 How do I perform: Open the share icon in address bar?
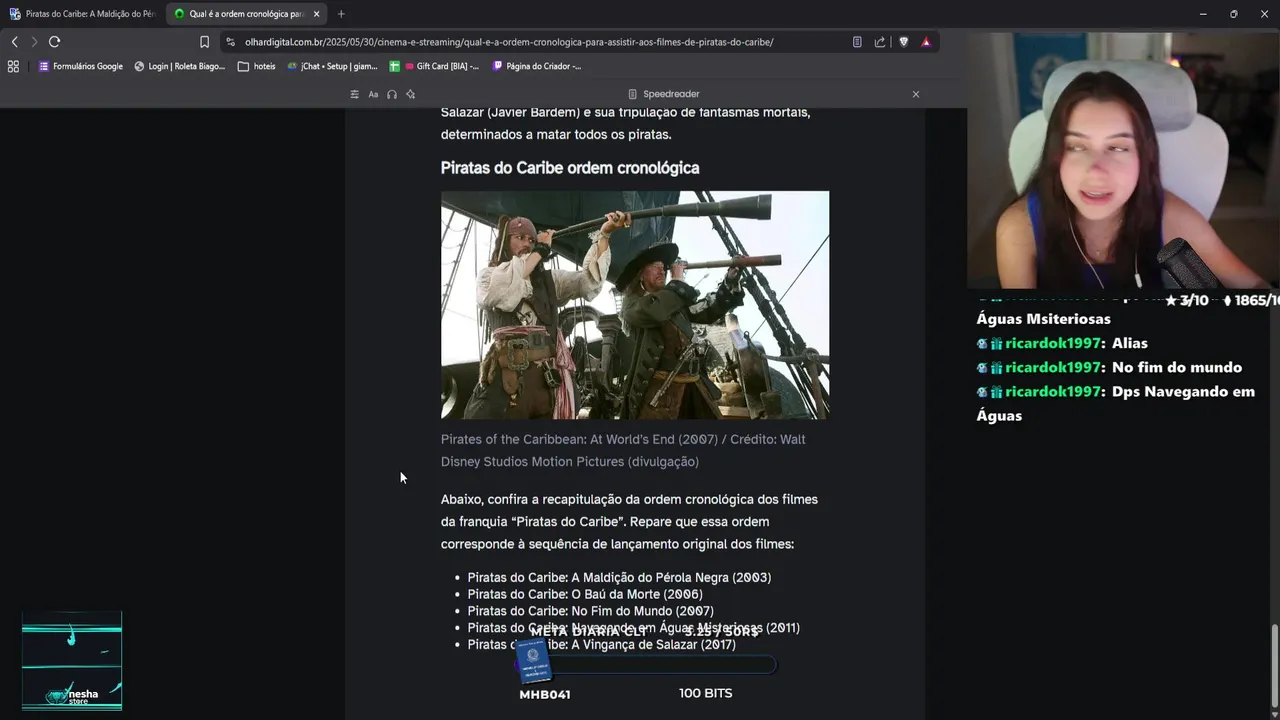point(880,42)
